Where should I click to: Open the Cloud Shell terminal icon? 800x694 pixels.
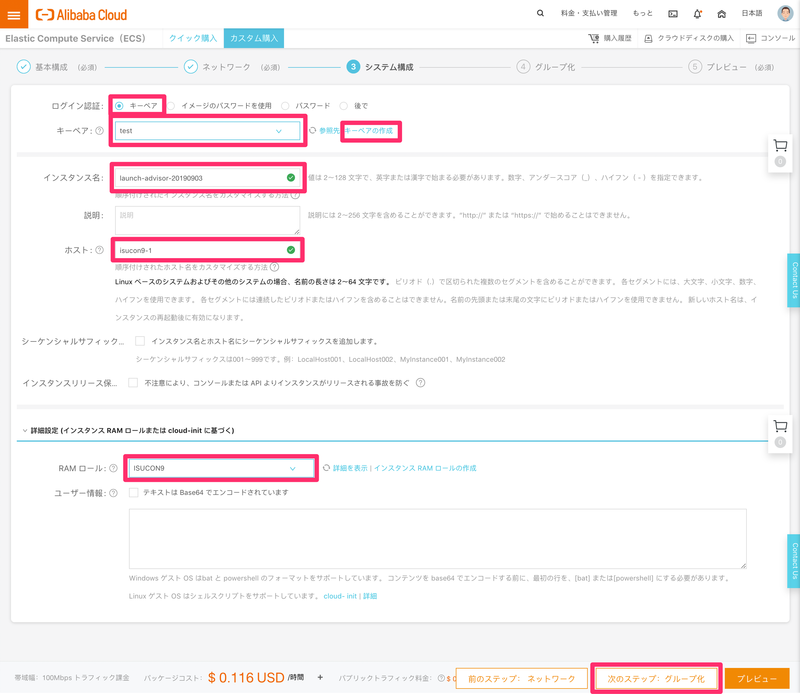click(673, 14)
